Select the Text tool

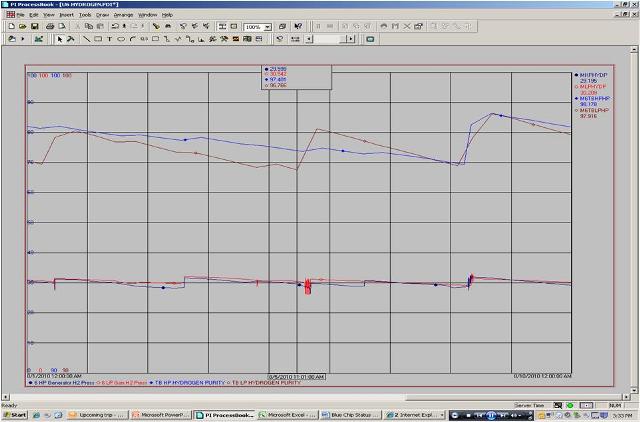point(109,39)
